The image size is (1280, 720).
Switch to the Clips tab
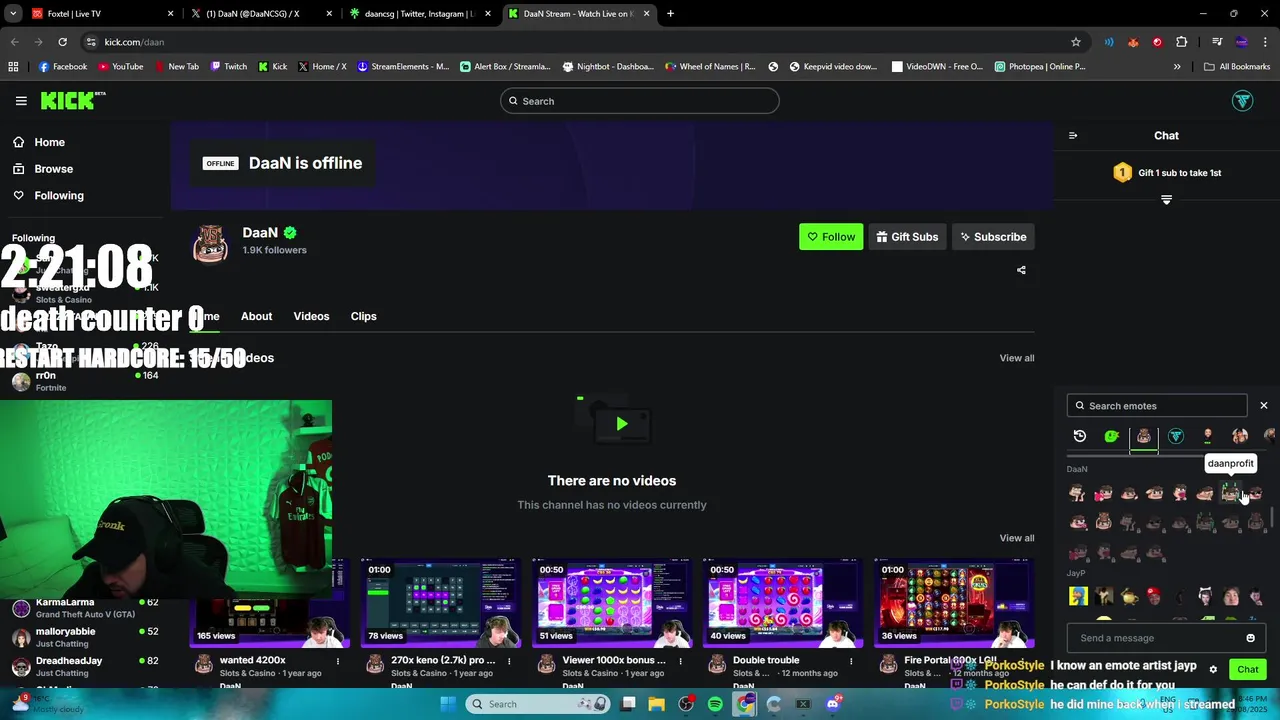363,316
